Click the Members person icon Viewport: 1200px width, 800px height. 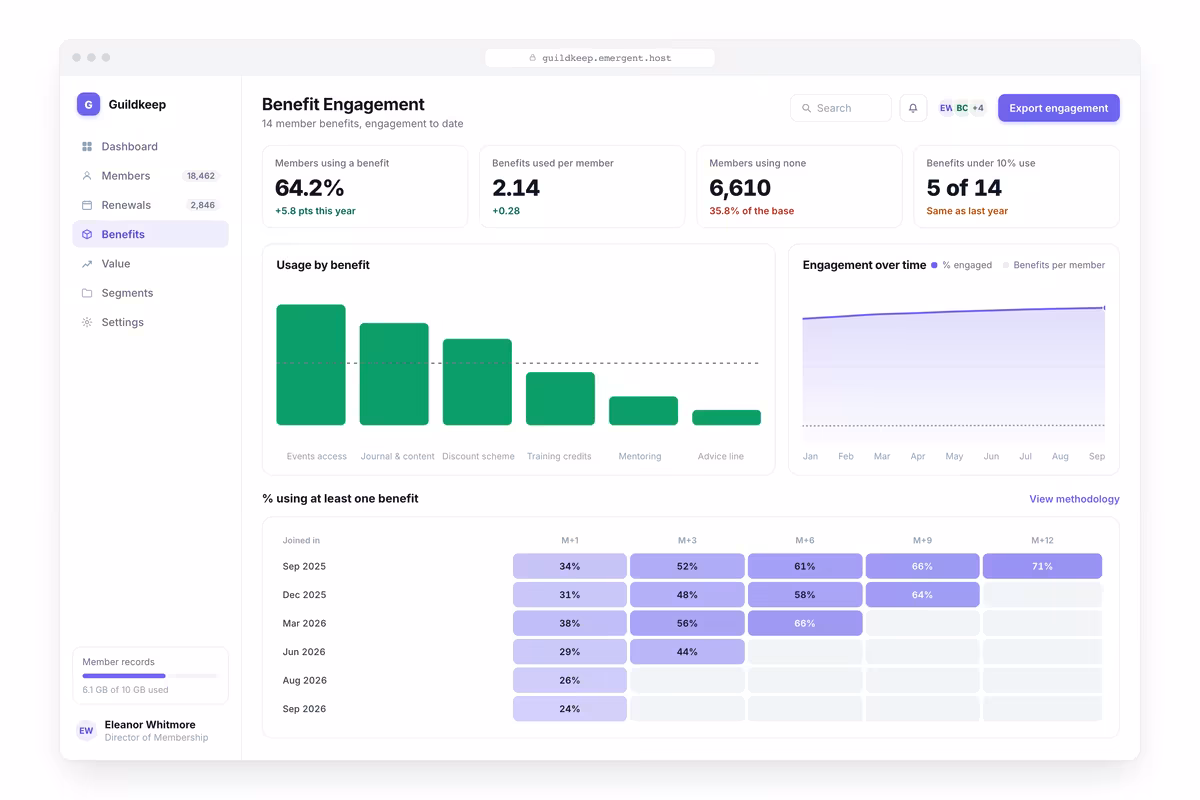87,176
